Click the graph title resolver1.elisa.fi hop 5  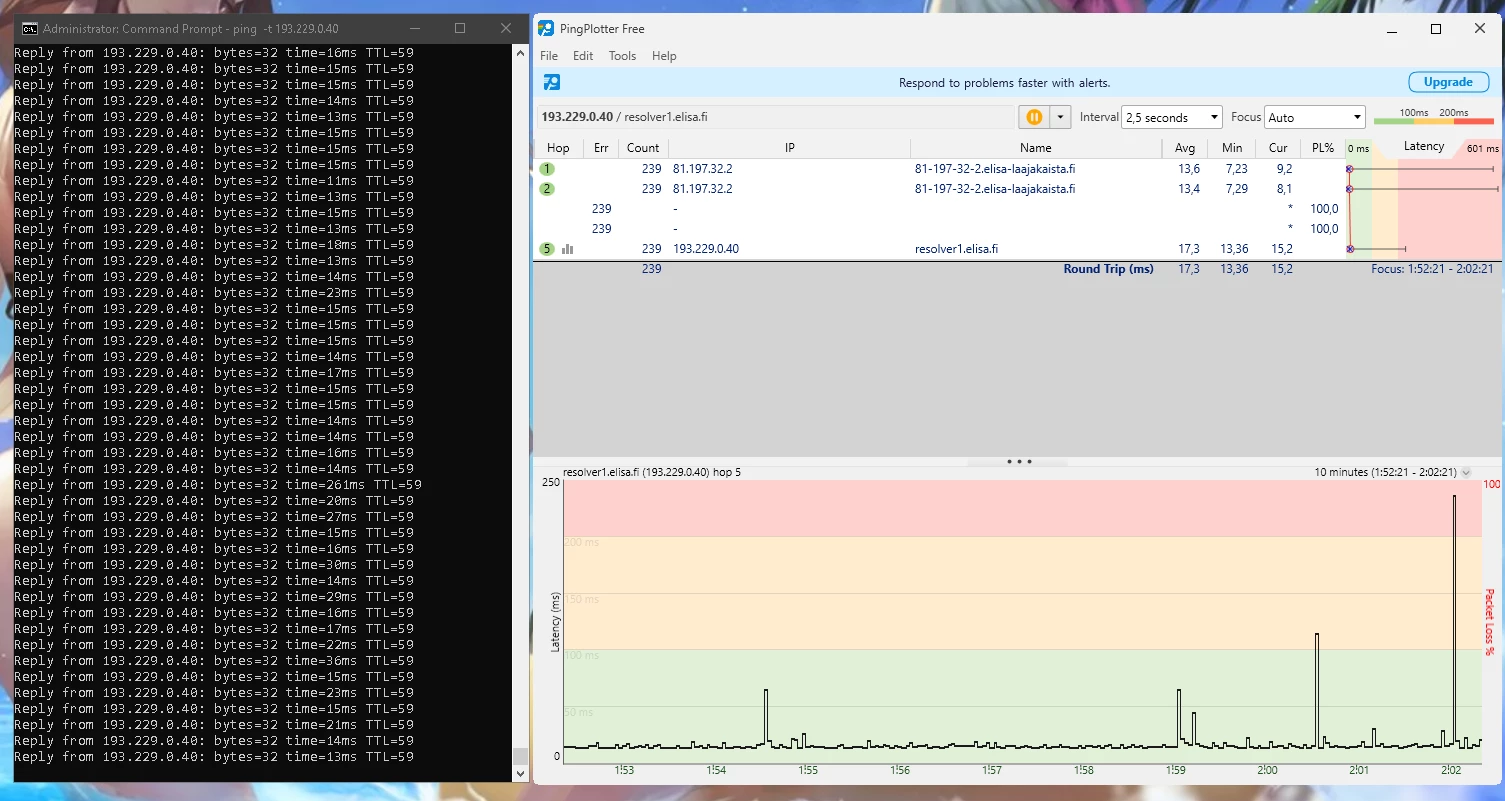pos(652,472)
